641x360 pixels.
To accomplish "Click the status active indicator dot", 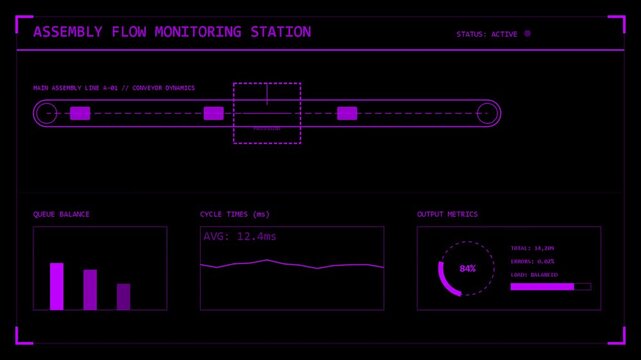I will click(527, 34).
